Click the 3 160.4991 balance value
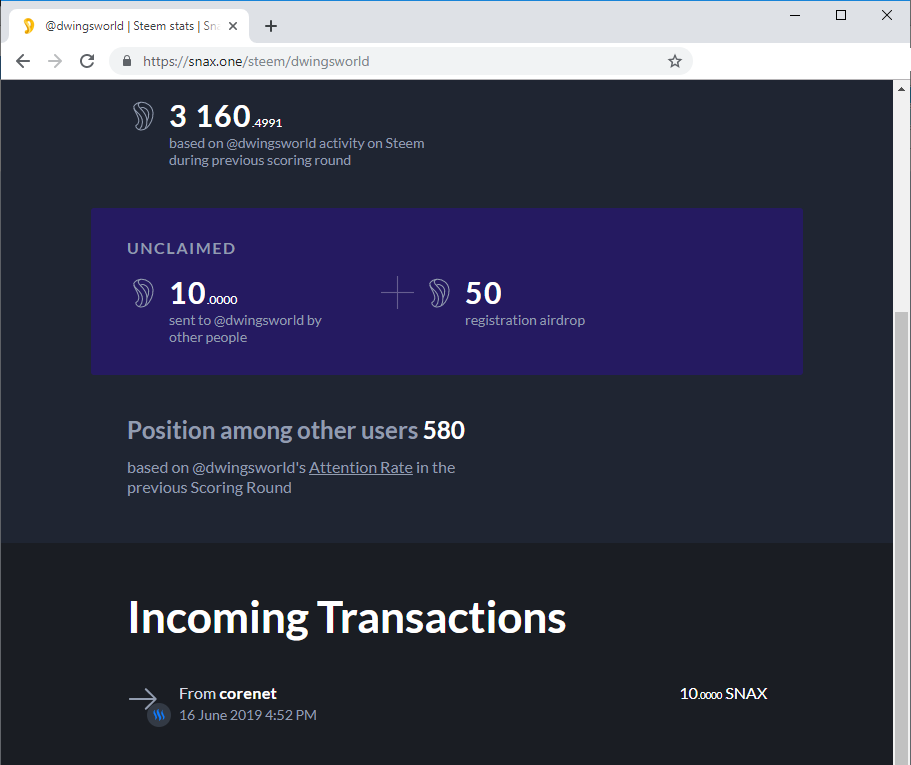The height and width of the screenshot is (765, 911). (225, 116)
